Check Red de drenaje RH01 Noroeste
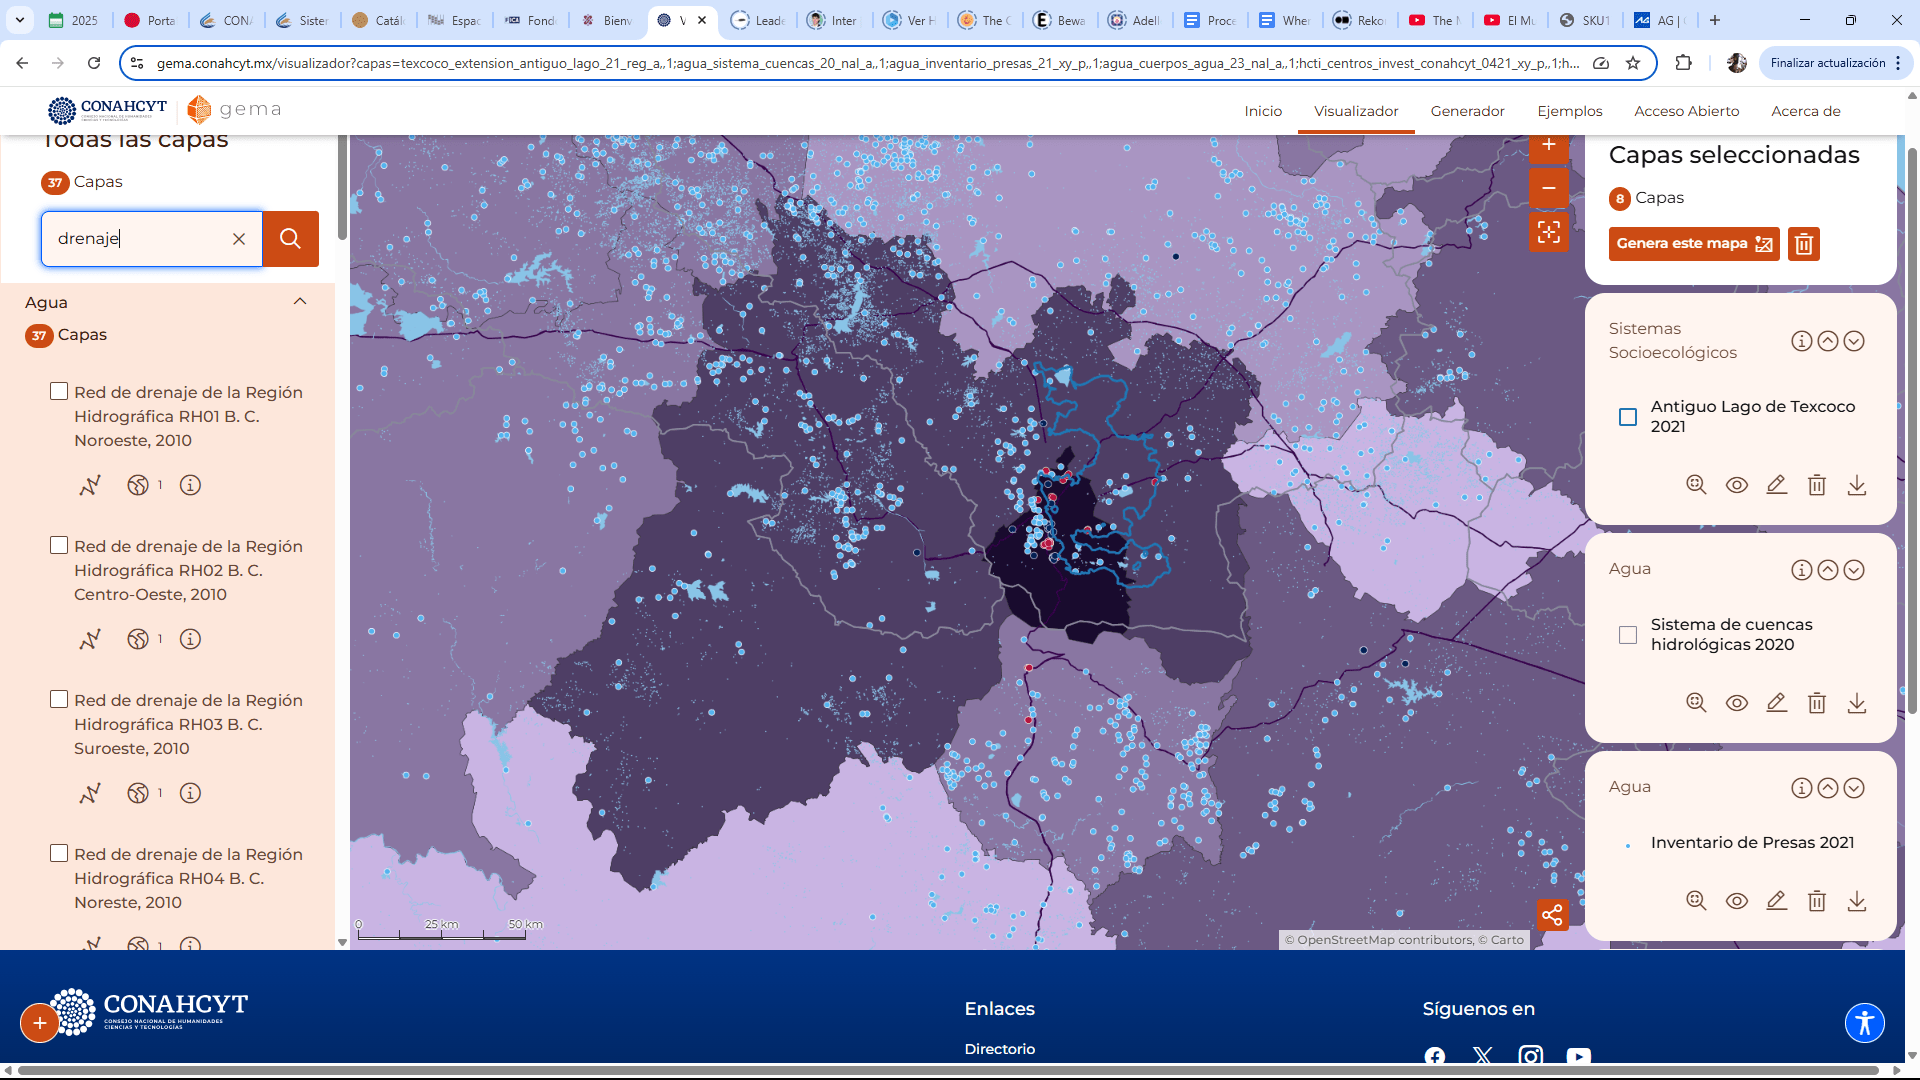Screen dimensions: 1920x1080 pyautogui.click(x=59, y=392)
